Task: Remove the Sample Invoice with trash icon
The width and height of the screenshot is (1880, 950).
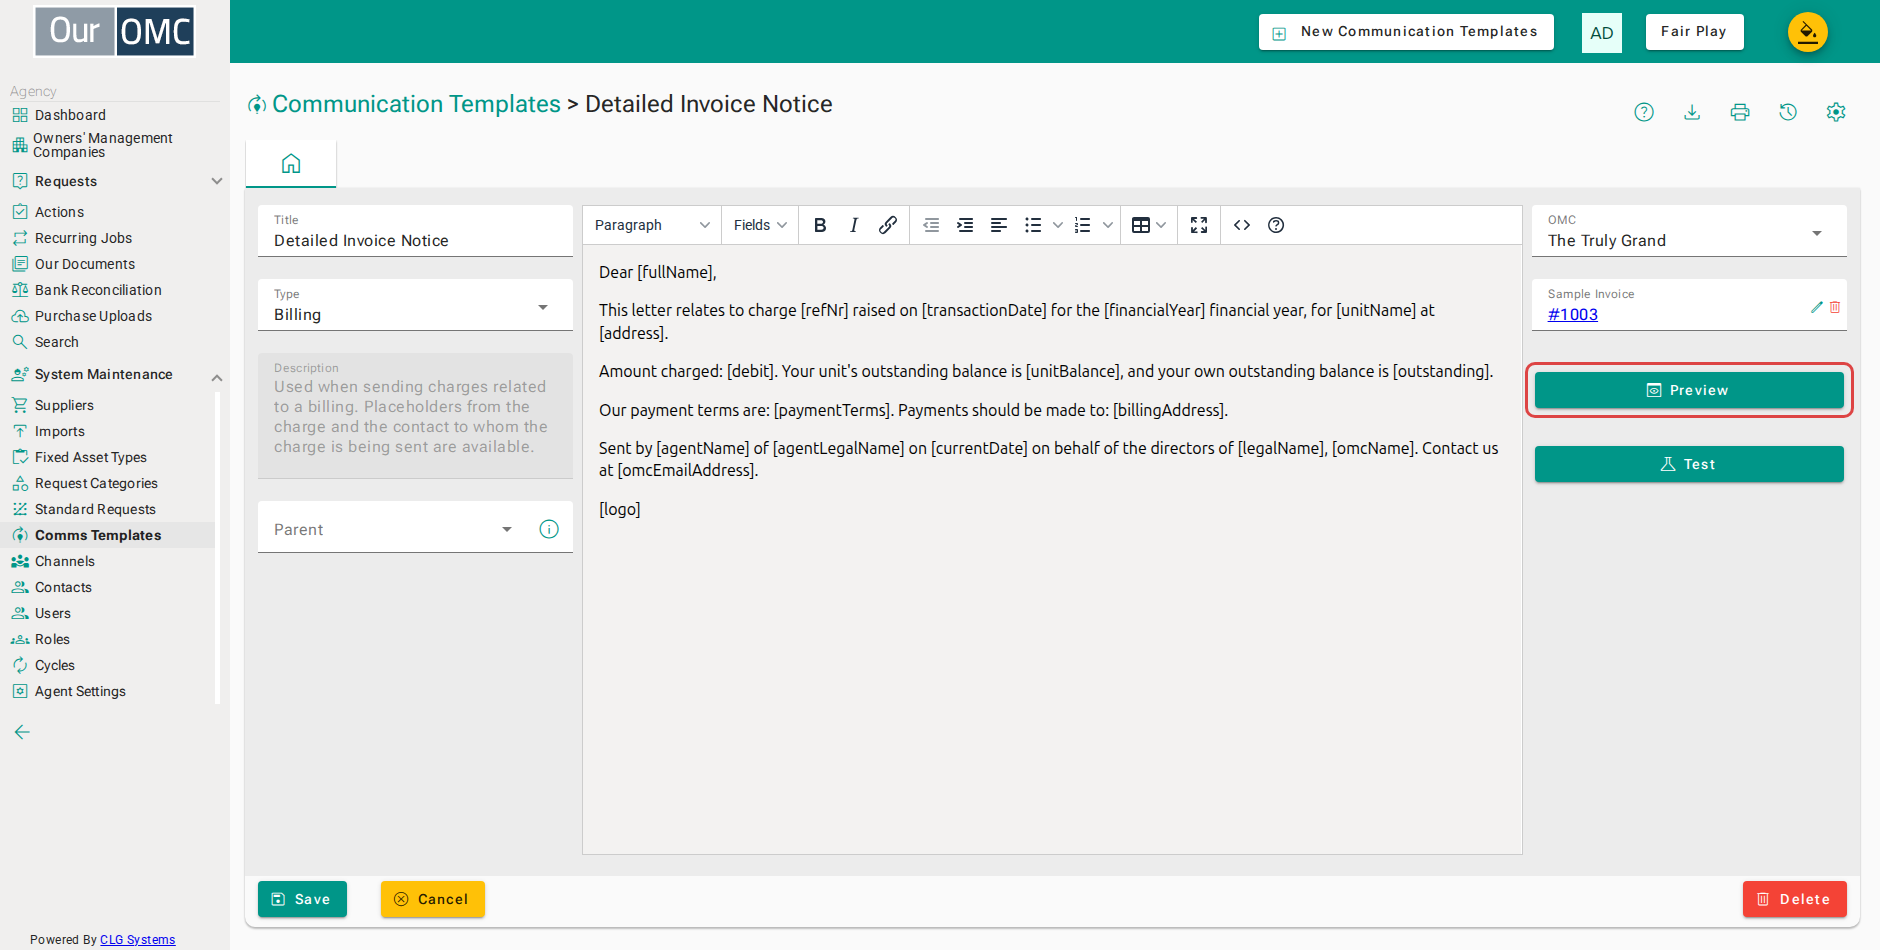Action: (1835, 307)
